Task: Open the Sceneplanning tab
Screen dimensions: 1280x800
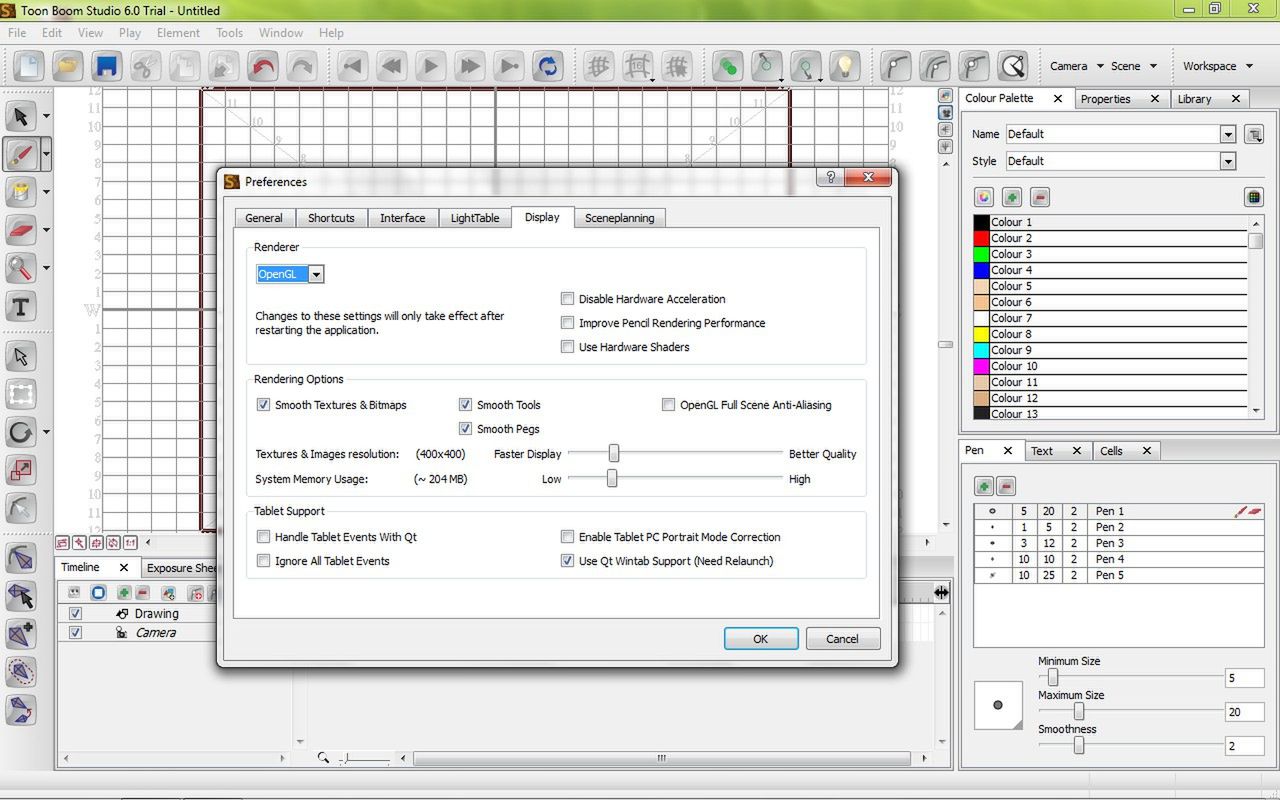Action: [x=620, y=218]
